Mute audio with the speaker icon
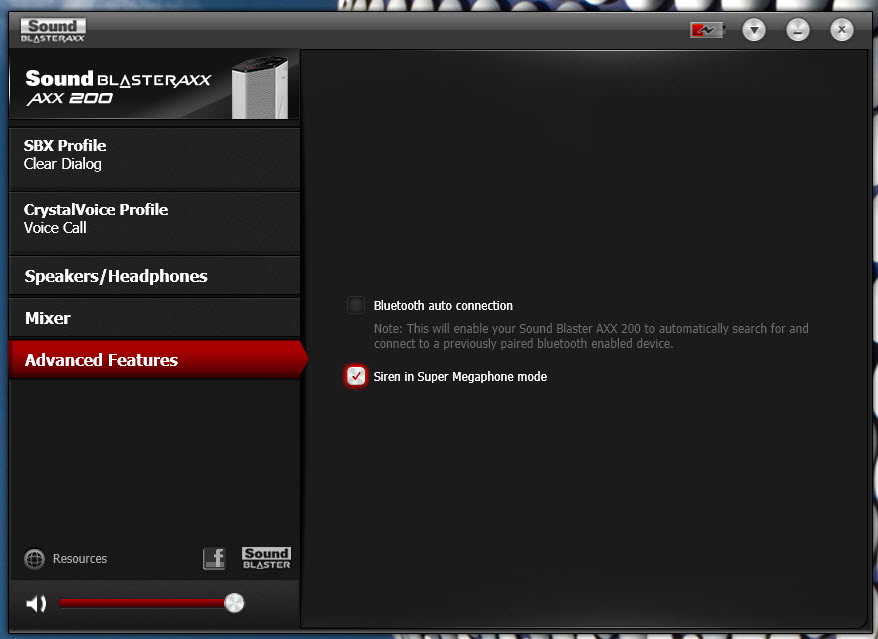 (36, 603)
